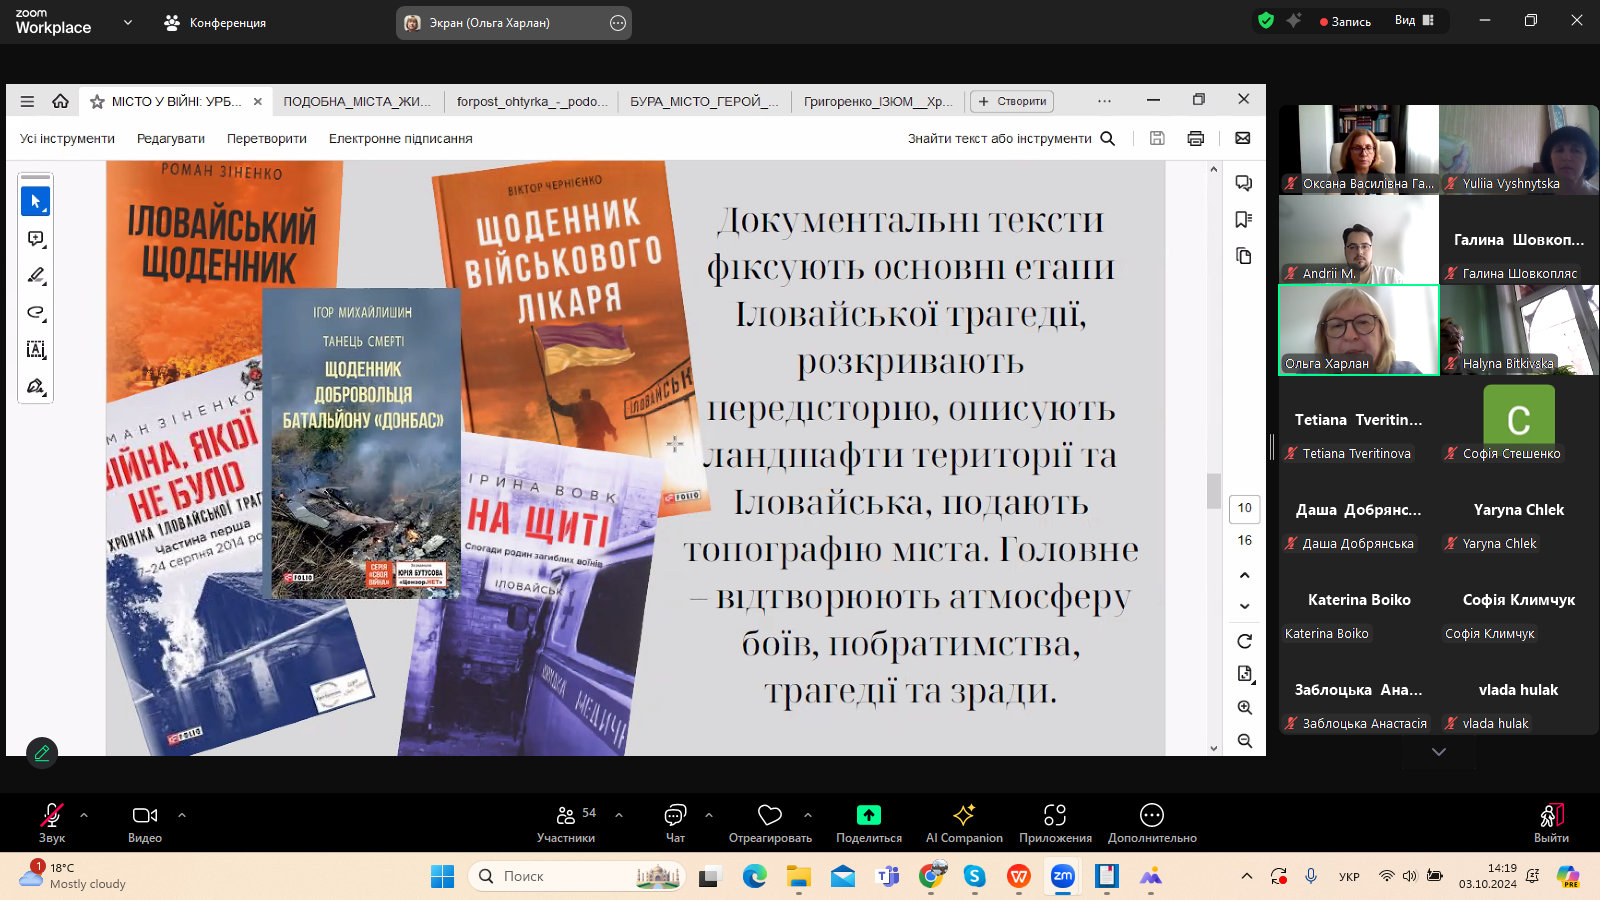Expand the audio options arrow next to Звук
Screen dimensions: 1600x900
pos(84,815)
